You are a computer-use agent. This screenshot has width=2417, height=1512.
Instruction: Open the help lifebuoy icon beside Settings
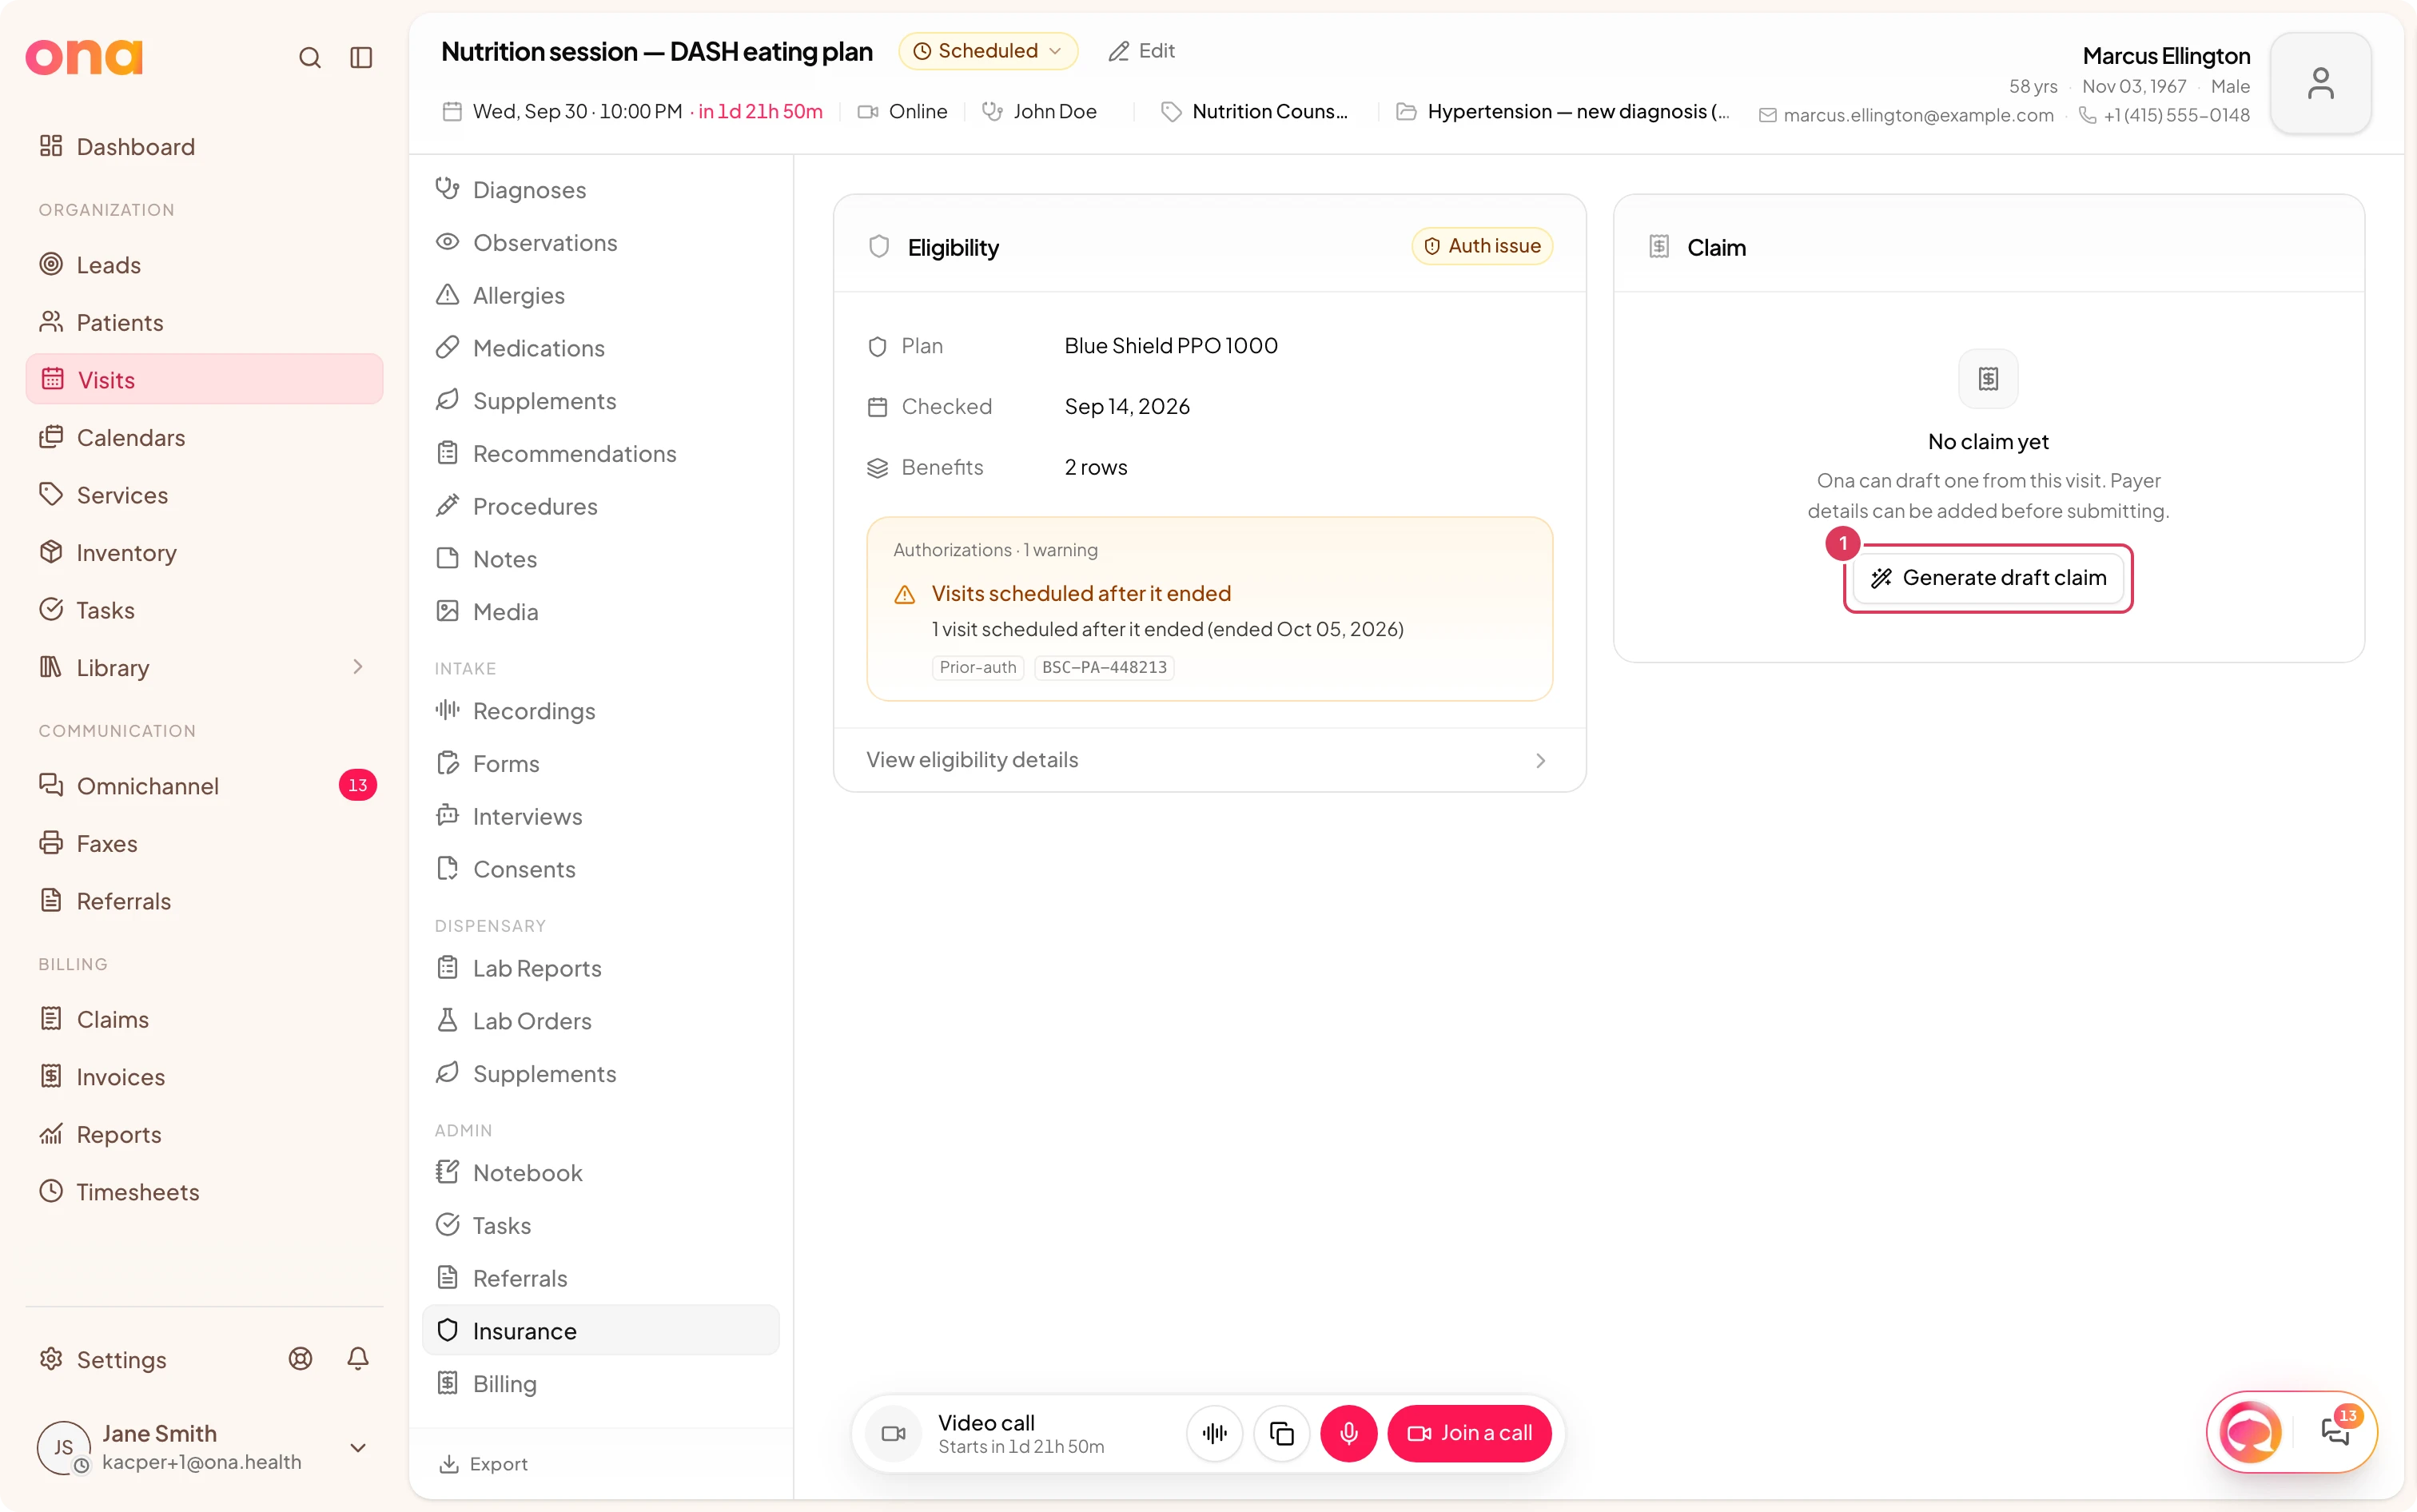coord(300,1358)
